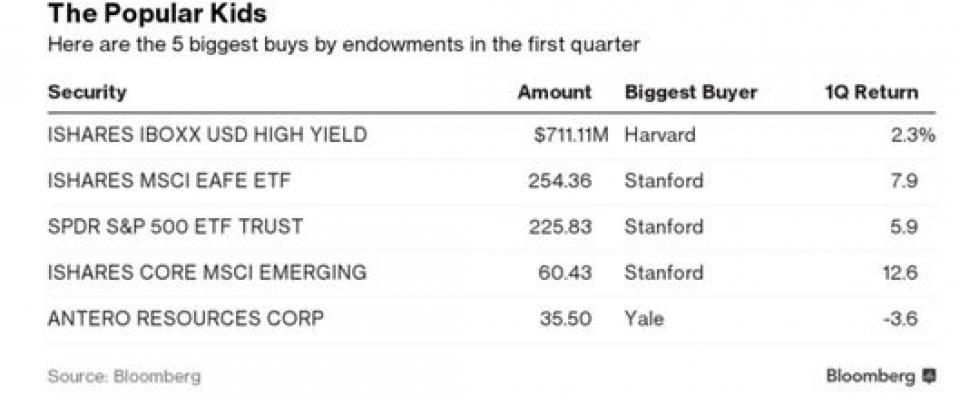Click the Amount column header
The width and height of the screenshot is (960, 400).
coord(555,92)
